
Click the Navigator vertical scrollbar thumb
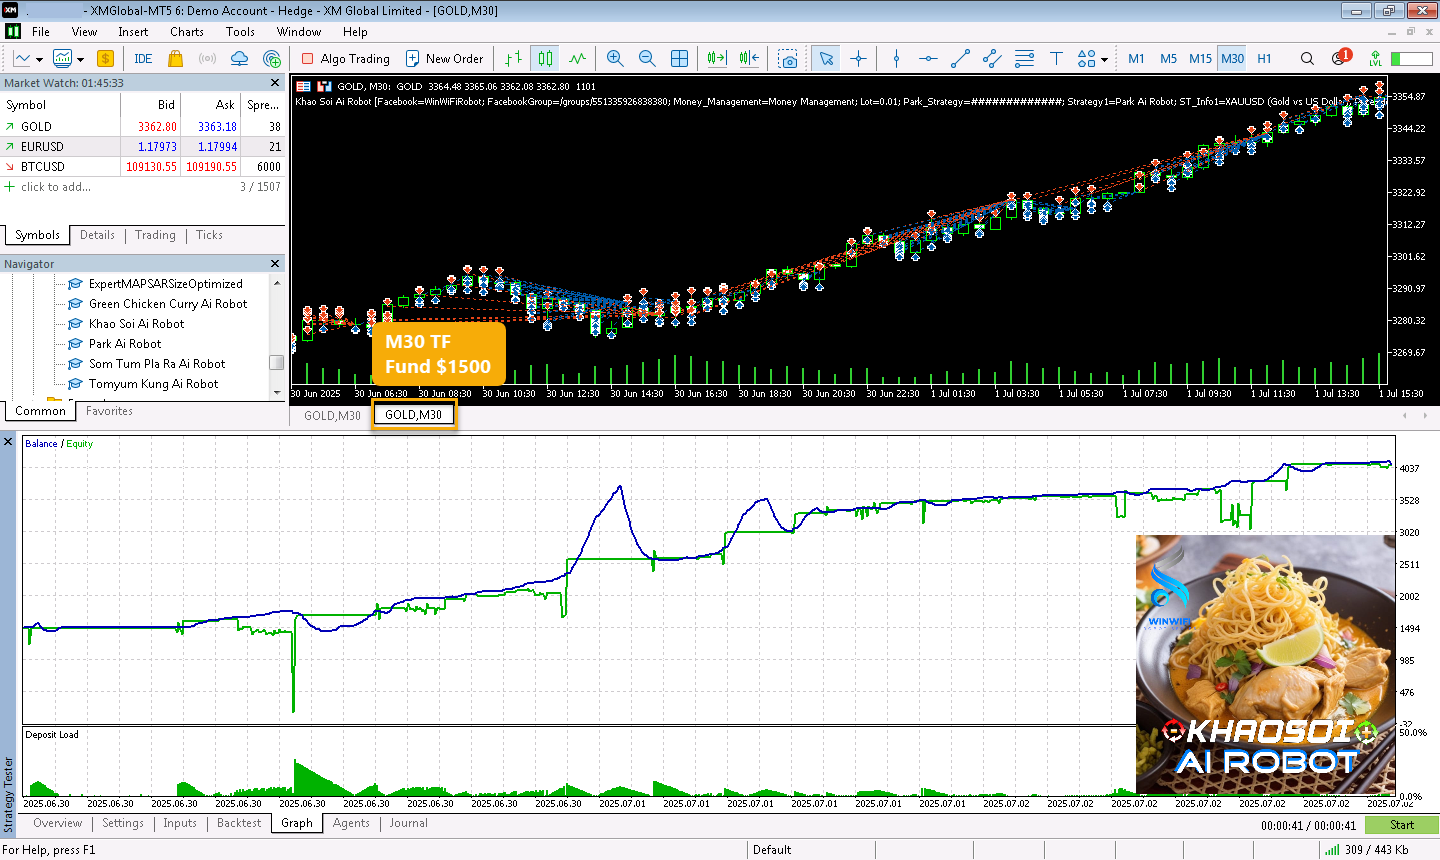(x=277, y=362)
